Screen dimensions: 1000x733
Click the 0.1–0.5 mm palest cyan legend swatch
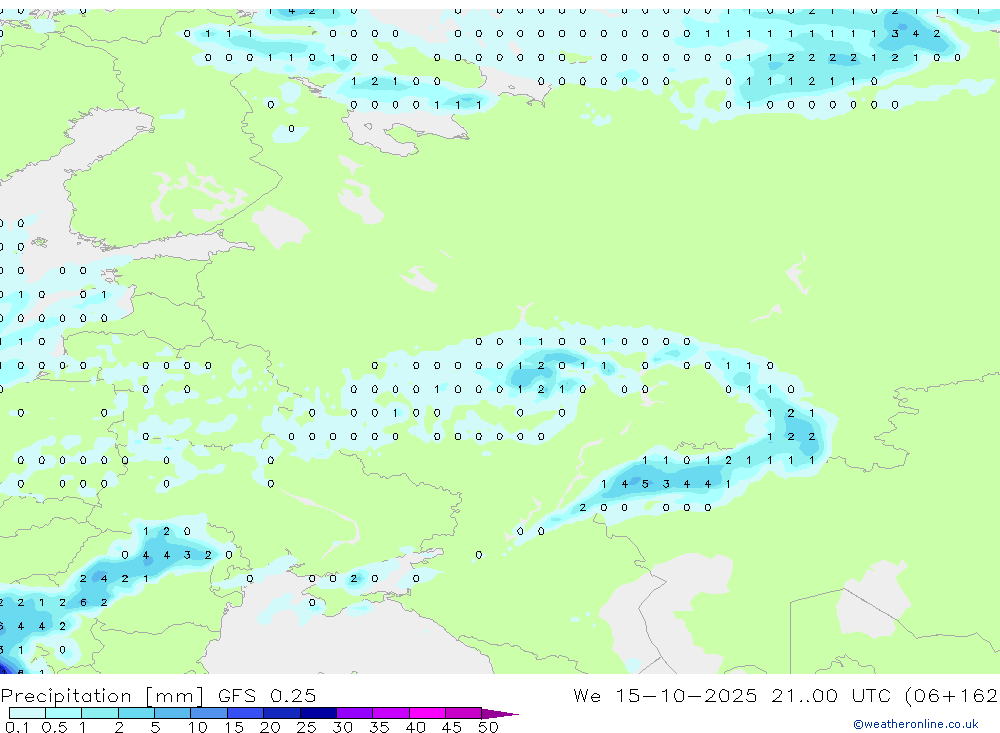(27, 713)
